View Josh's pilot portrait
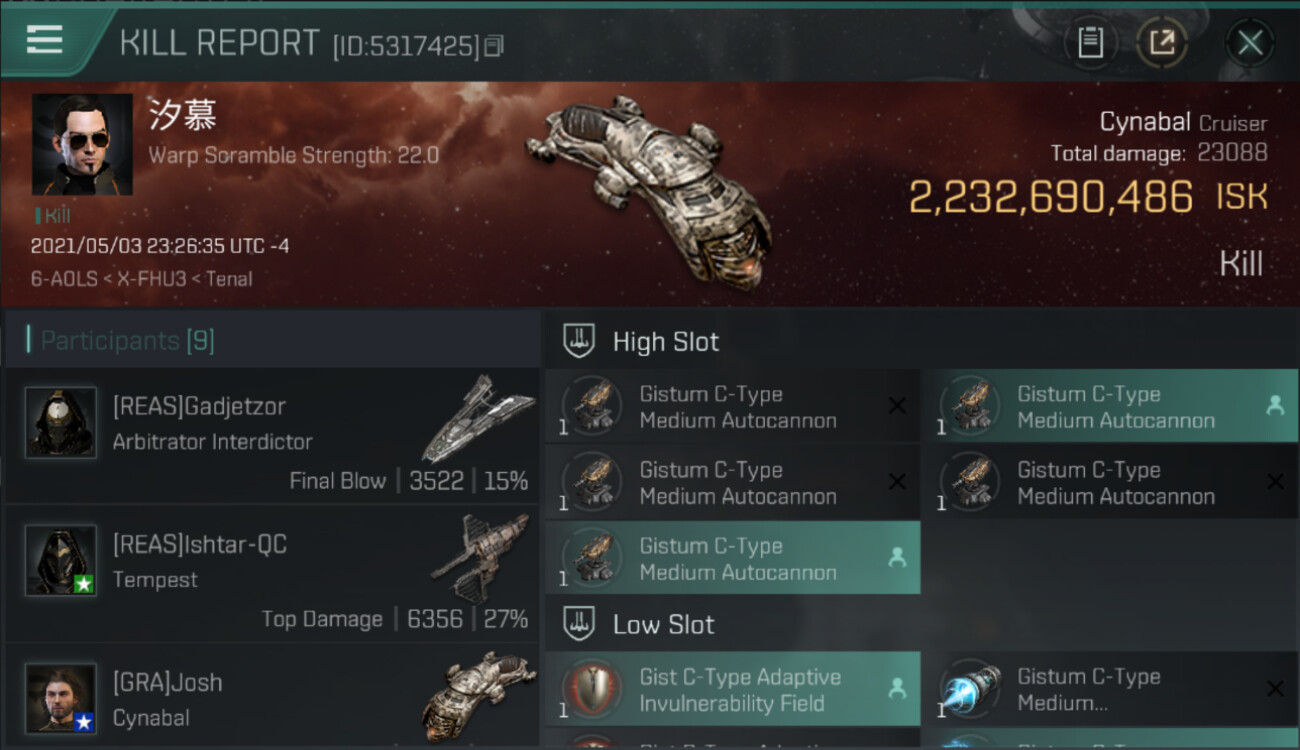The image size is (1300, 750). [61, 698]
